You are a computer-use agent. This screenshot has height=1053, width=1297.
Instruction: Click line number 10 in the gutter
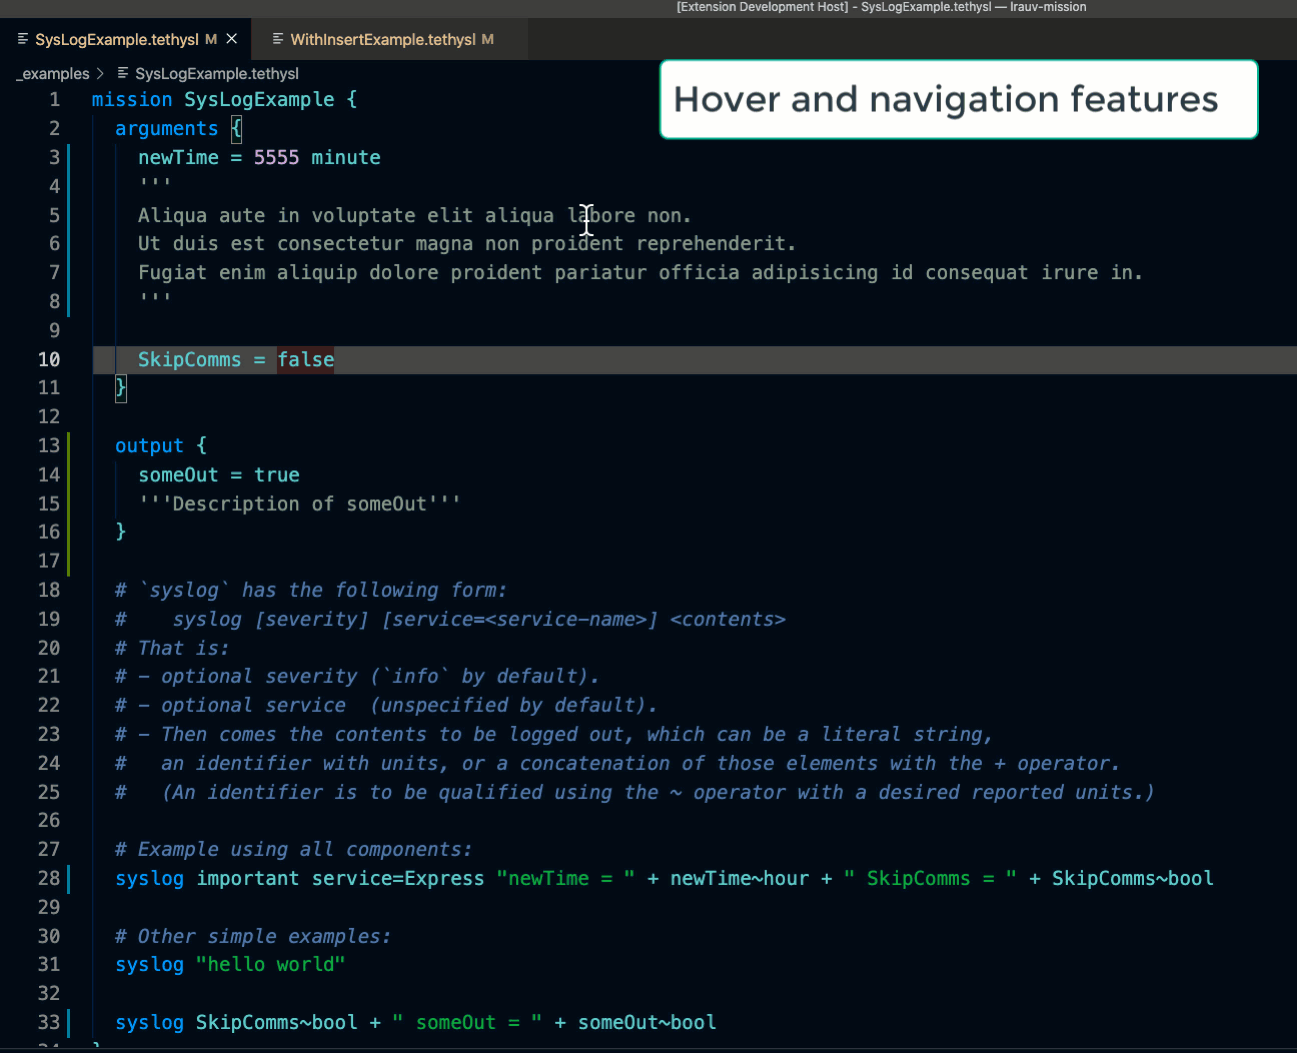point(49,359)
